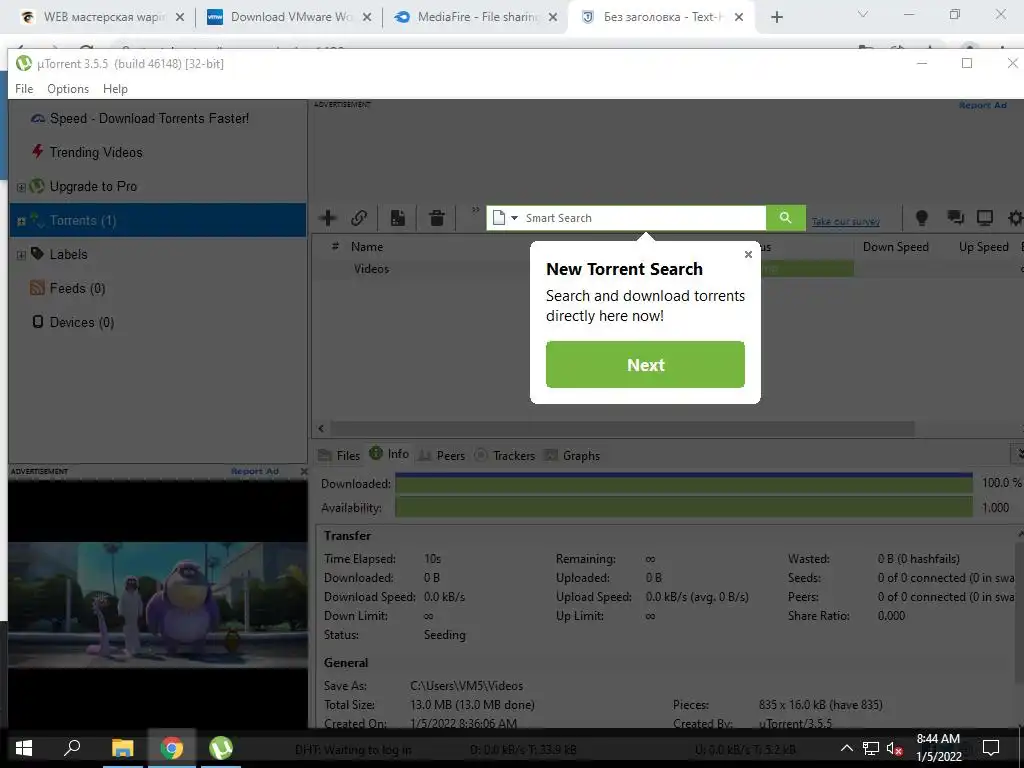Open File Explorer from taskbar
This screenshot has height=768, width=1024.
pos(122,748)
